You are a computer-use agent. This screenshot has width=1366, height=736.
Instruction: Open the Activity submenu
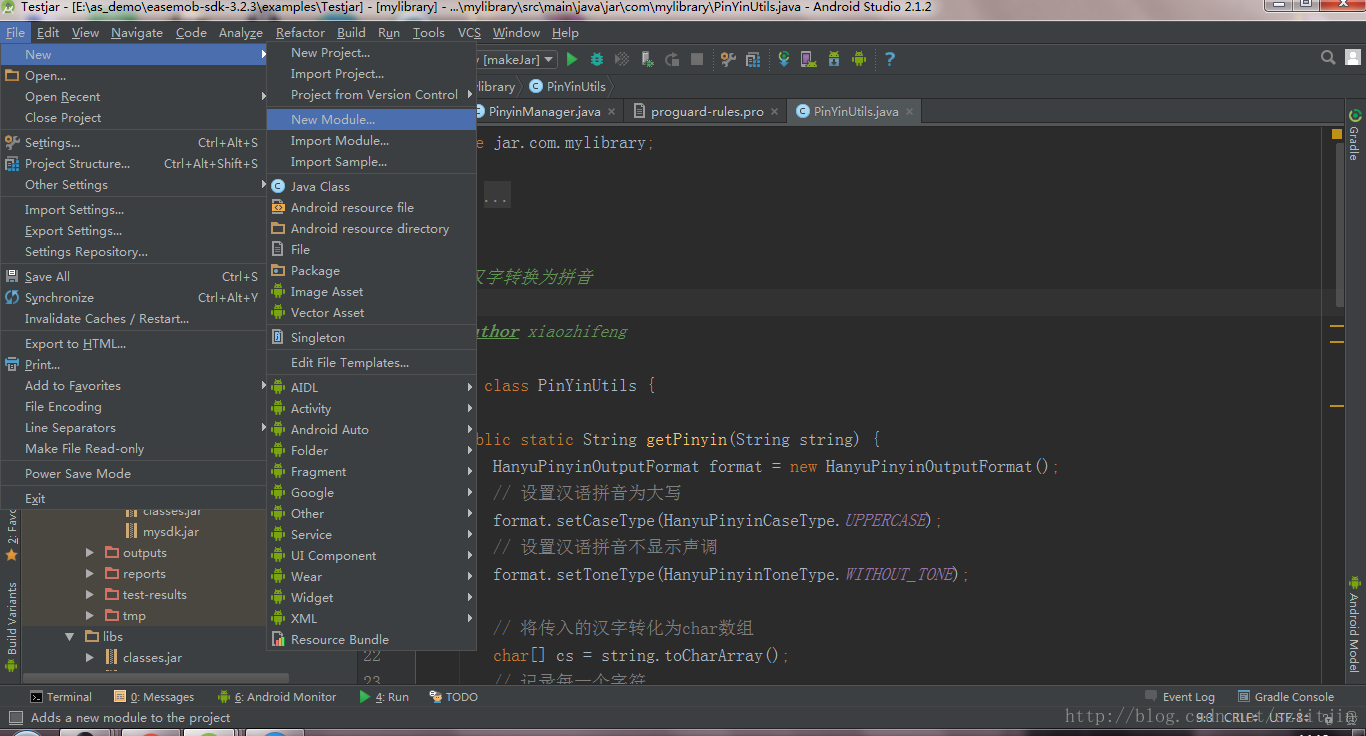(x=371, y=408)
